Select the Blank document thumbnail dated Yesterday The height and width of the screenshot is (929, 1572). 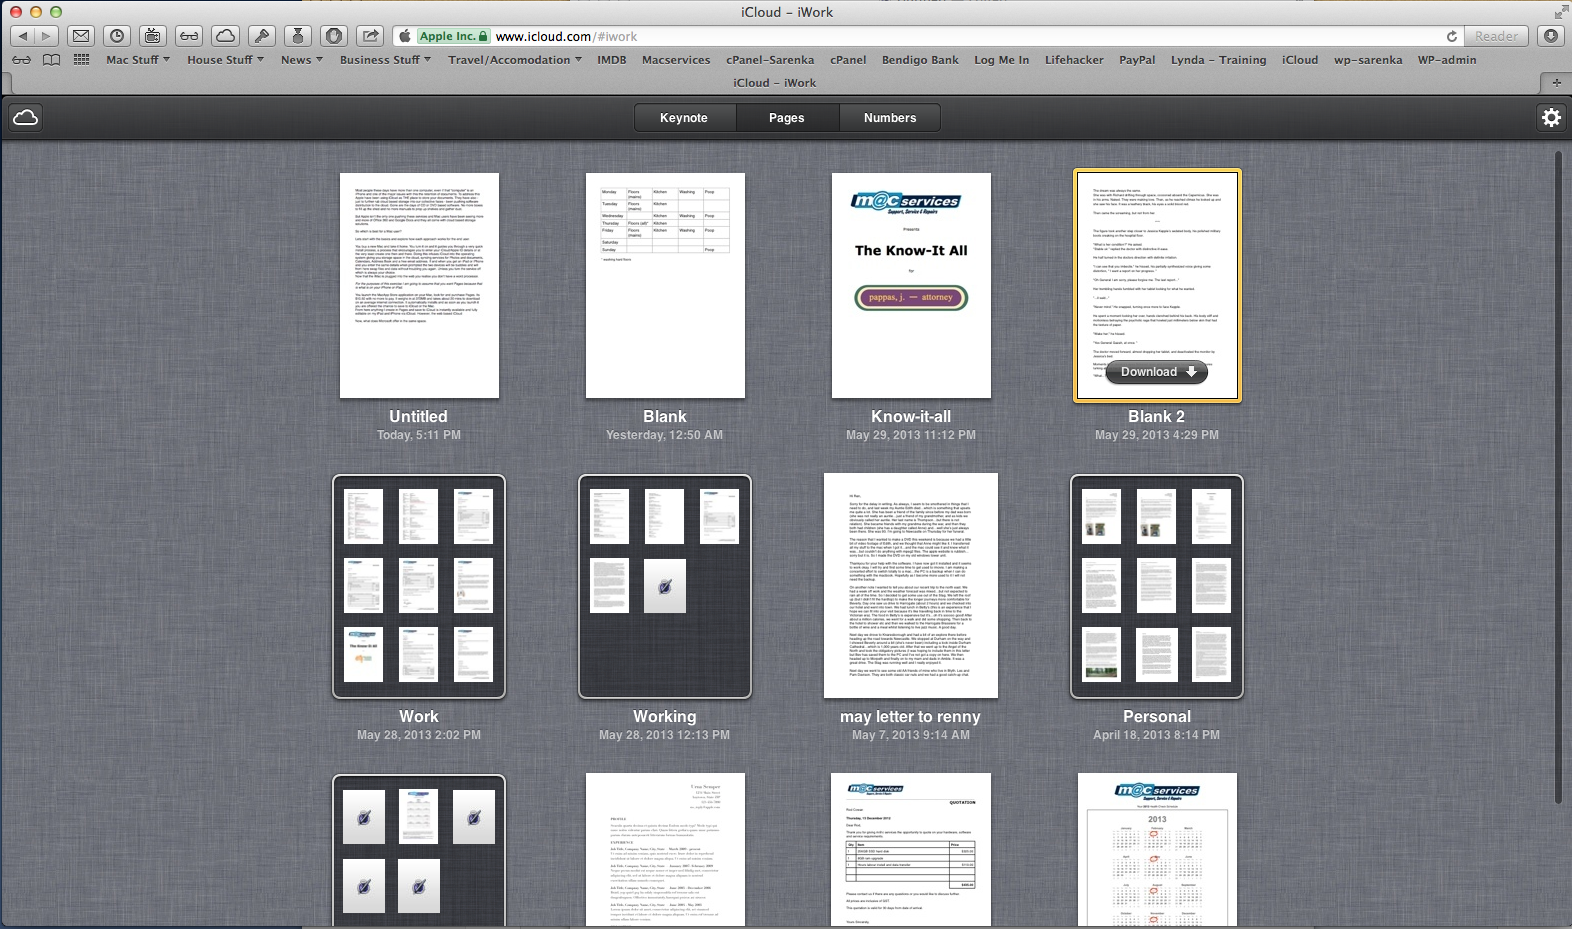point(665,285)
